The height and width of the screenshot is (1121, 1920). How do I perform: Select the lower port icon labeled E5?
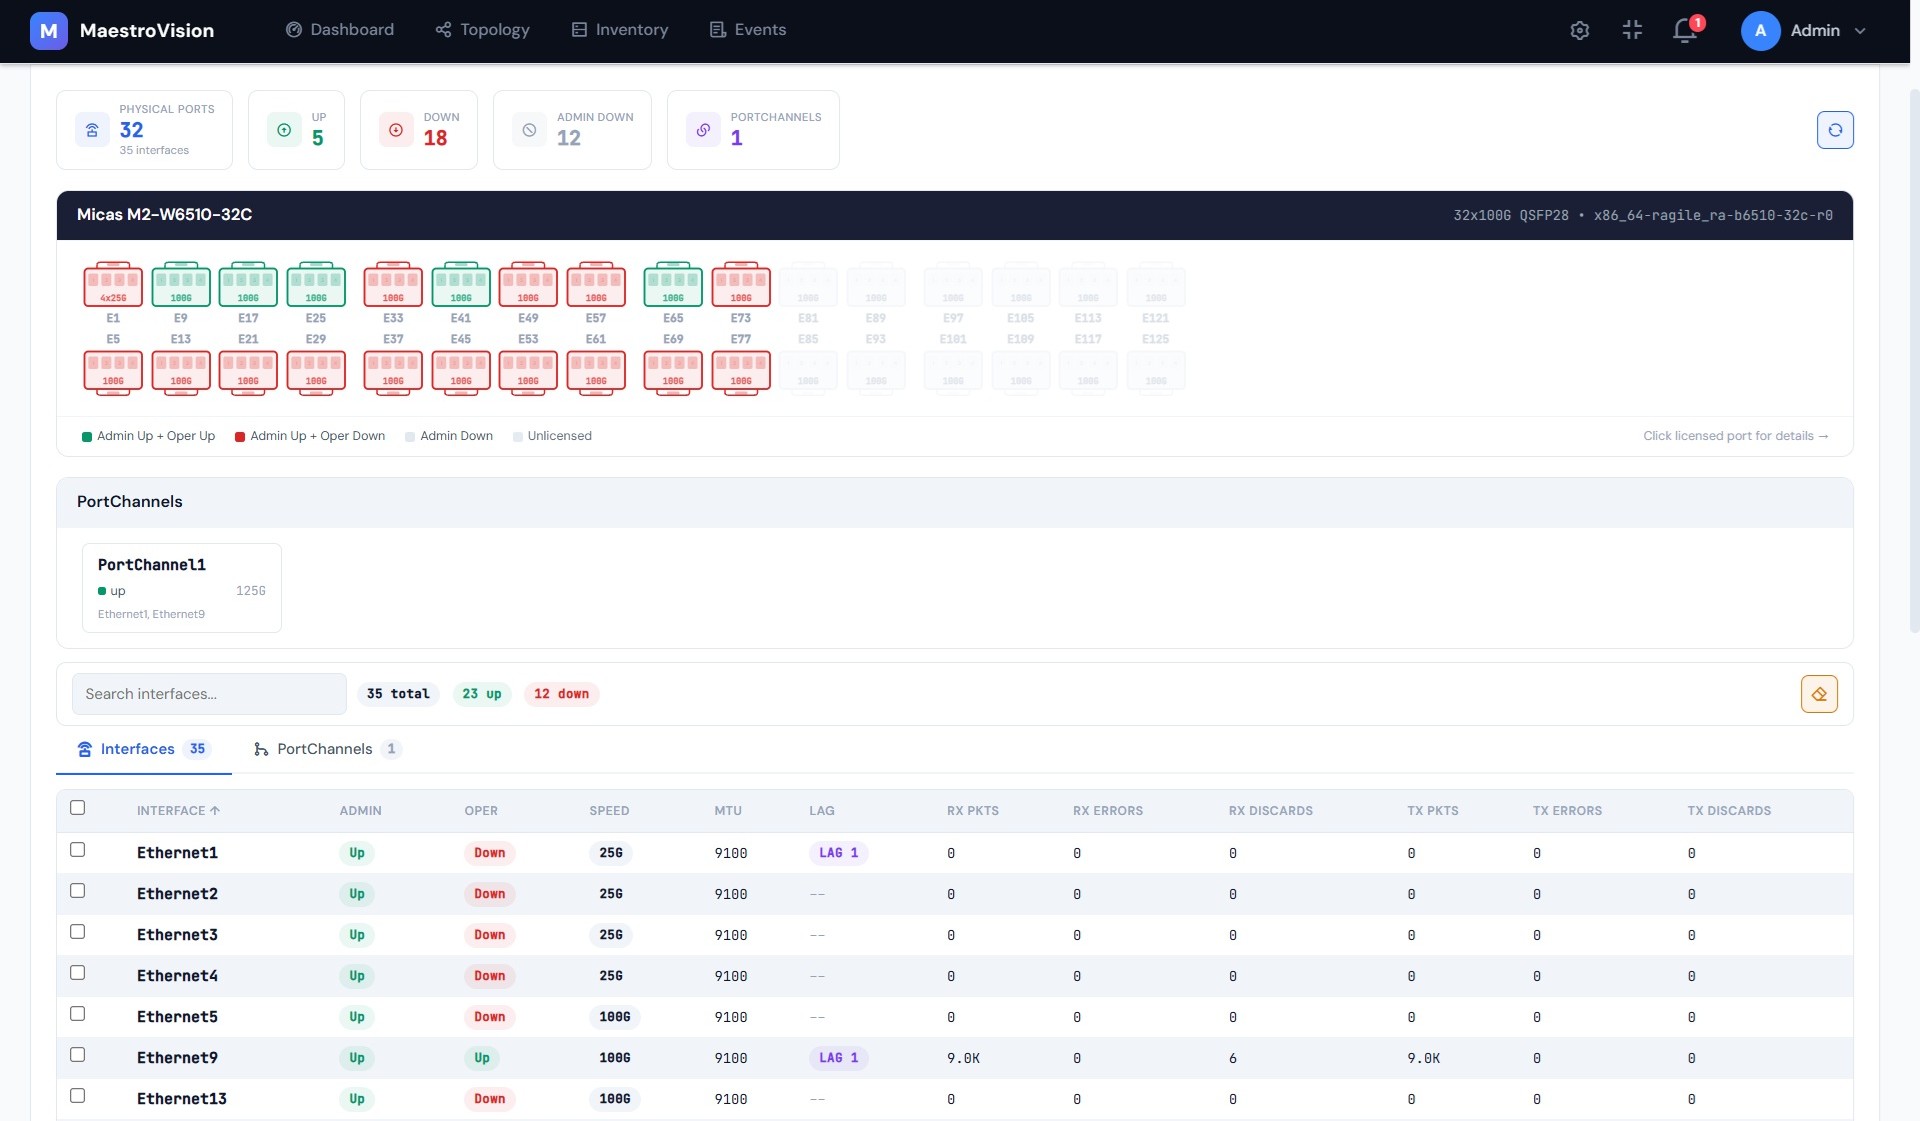point(113,373)
